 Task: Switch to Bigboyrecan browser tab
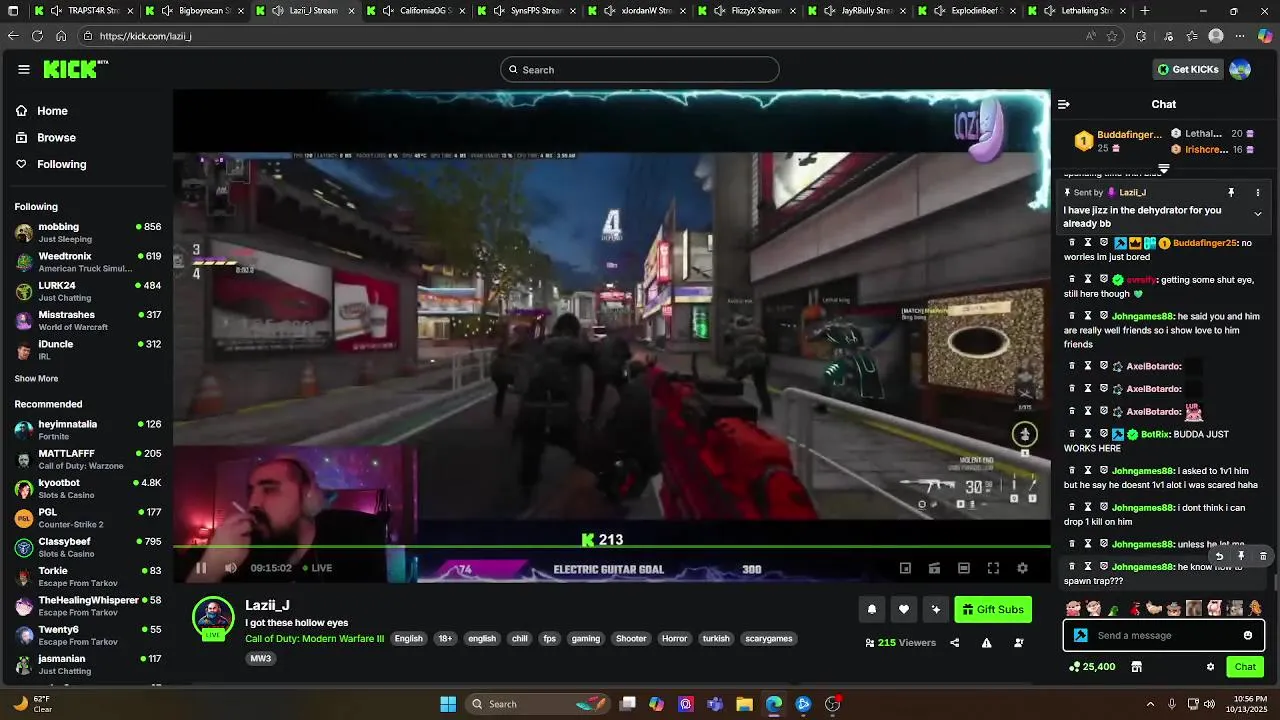196,11
